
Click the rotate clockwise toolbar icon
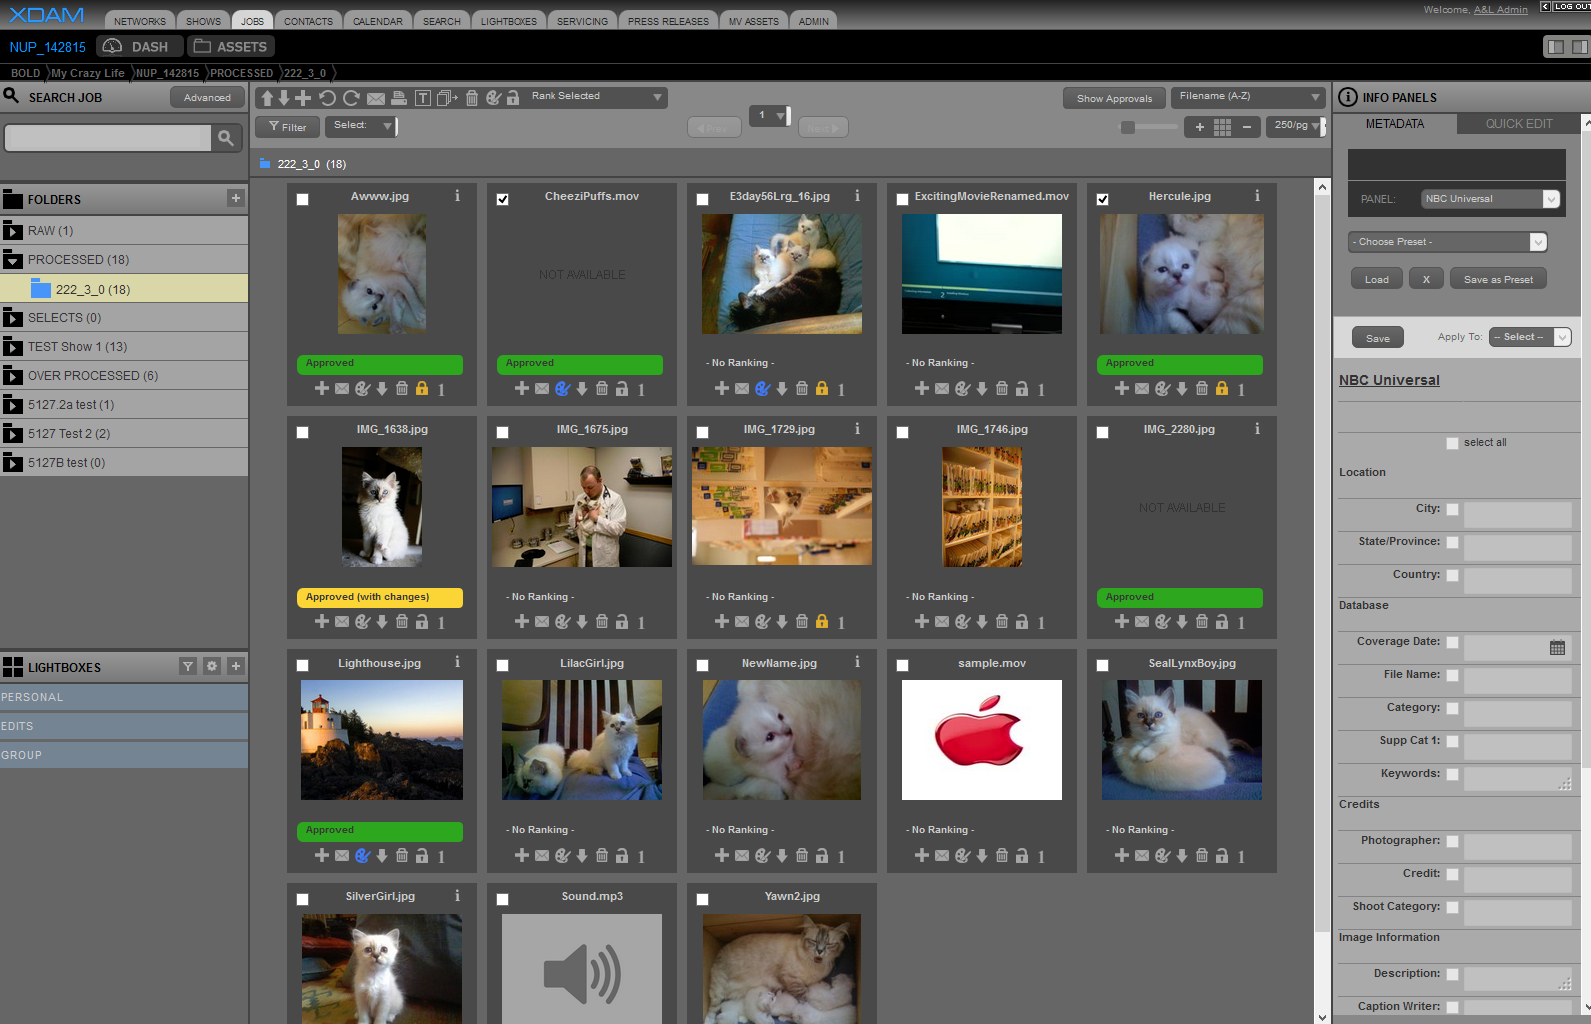[x=351, y=98]
